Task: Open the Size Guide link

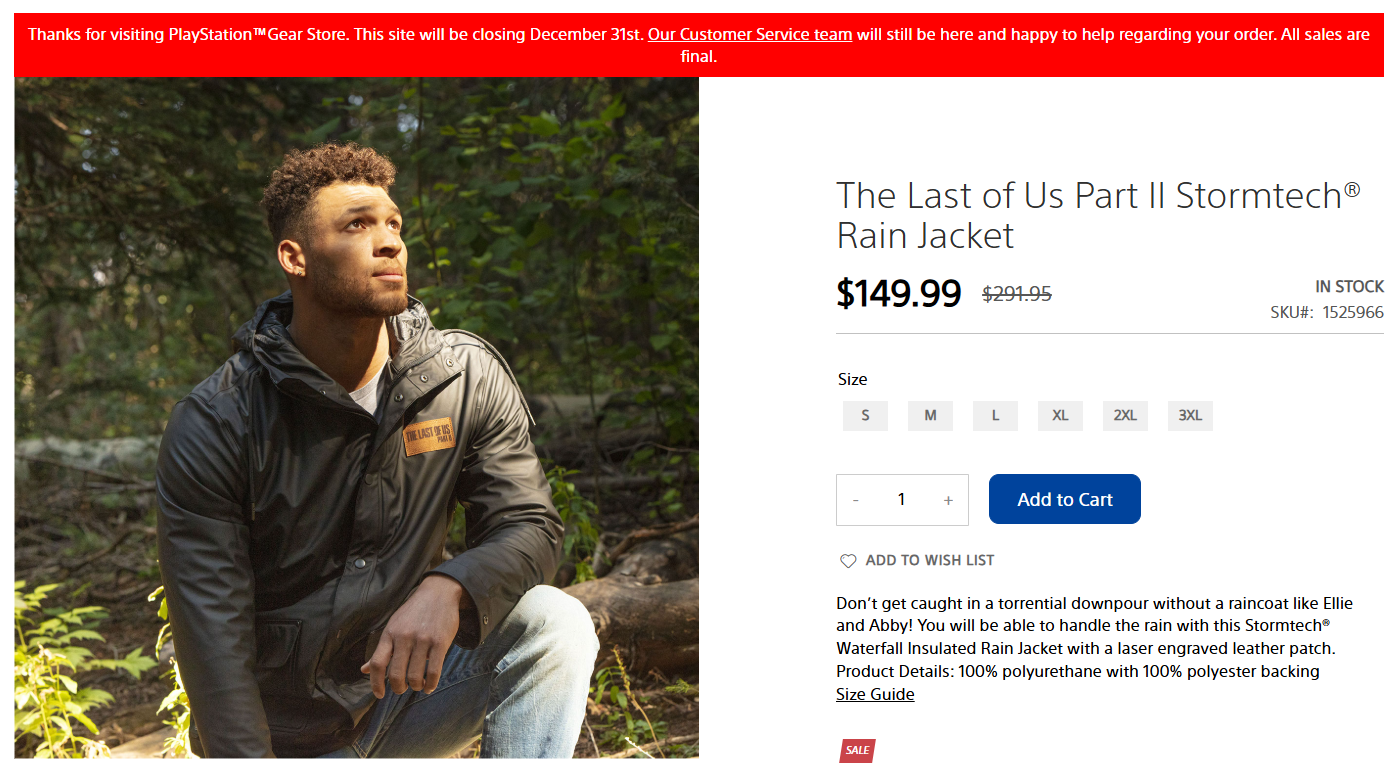Action: click(x=875, y=695)
